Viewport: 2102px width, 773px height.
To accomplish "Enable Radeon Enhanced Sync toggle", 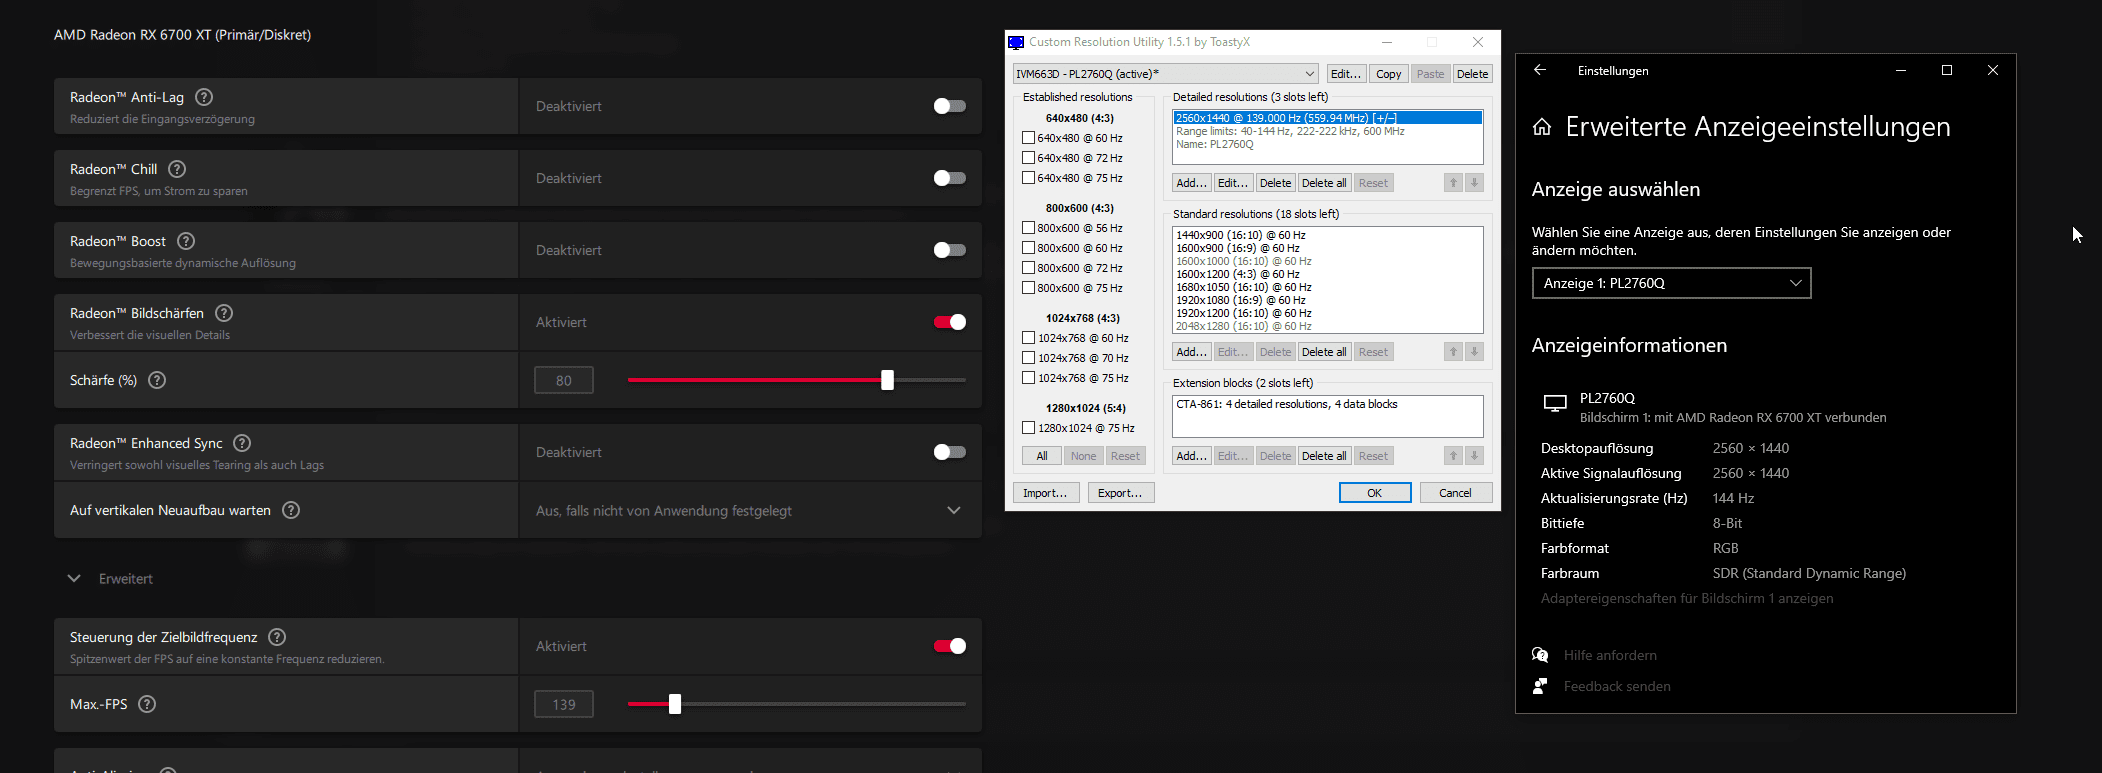I will tap(949, 452).
